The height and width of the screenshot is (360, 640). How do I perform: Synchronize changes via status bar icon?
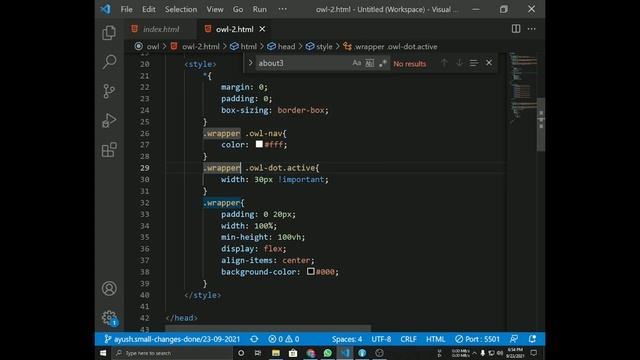[x=254, y=339]
